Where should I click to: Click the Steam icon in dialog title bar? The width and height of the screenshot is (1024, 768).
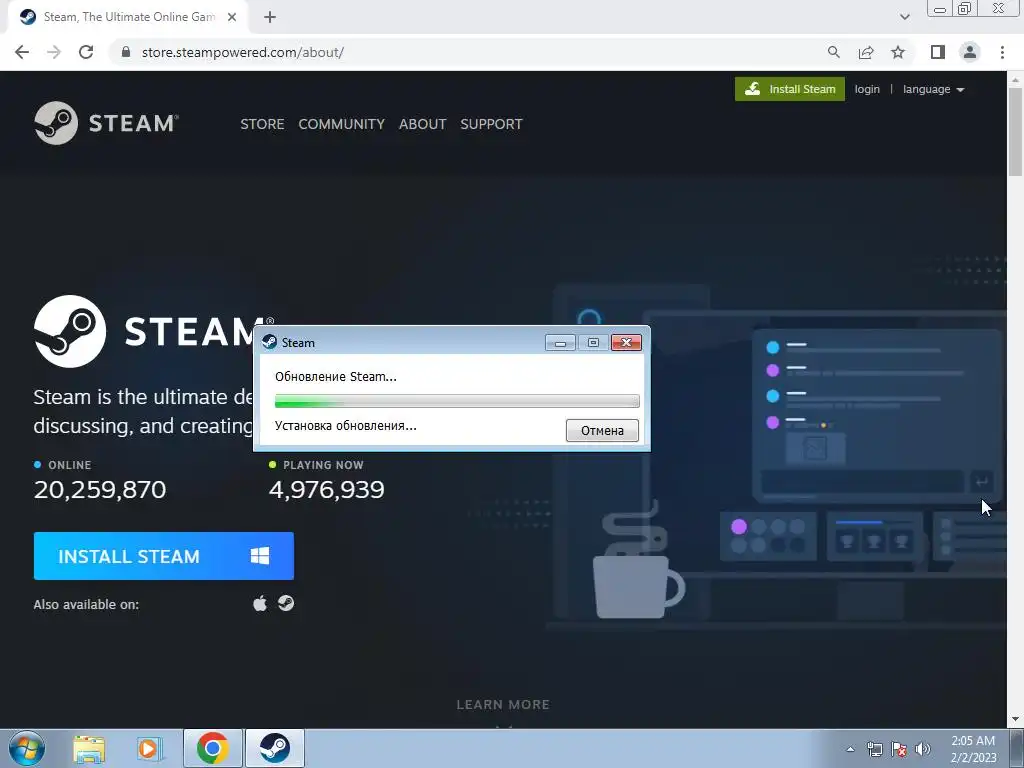tap(269, 342)
